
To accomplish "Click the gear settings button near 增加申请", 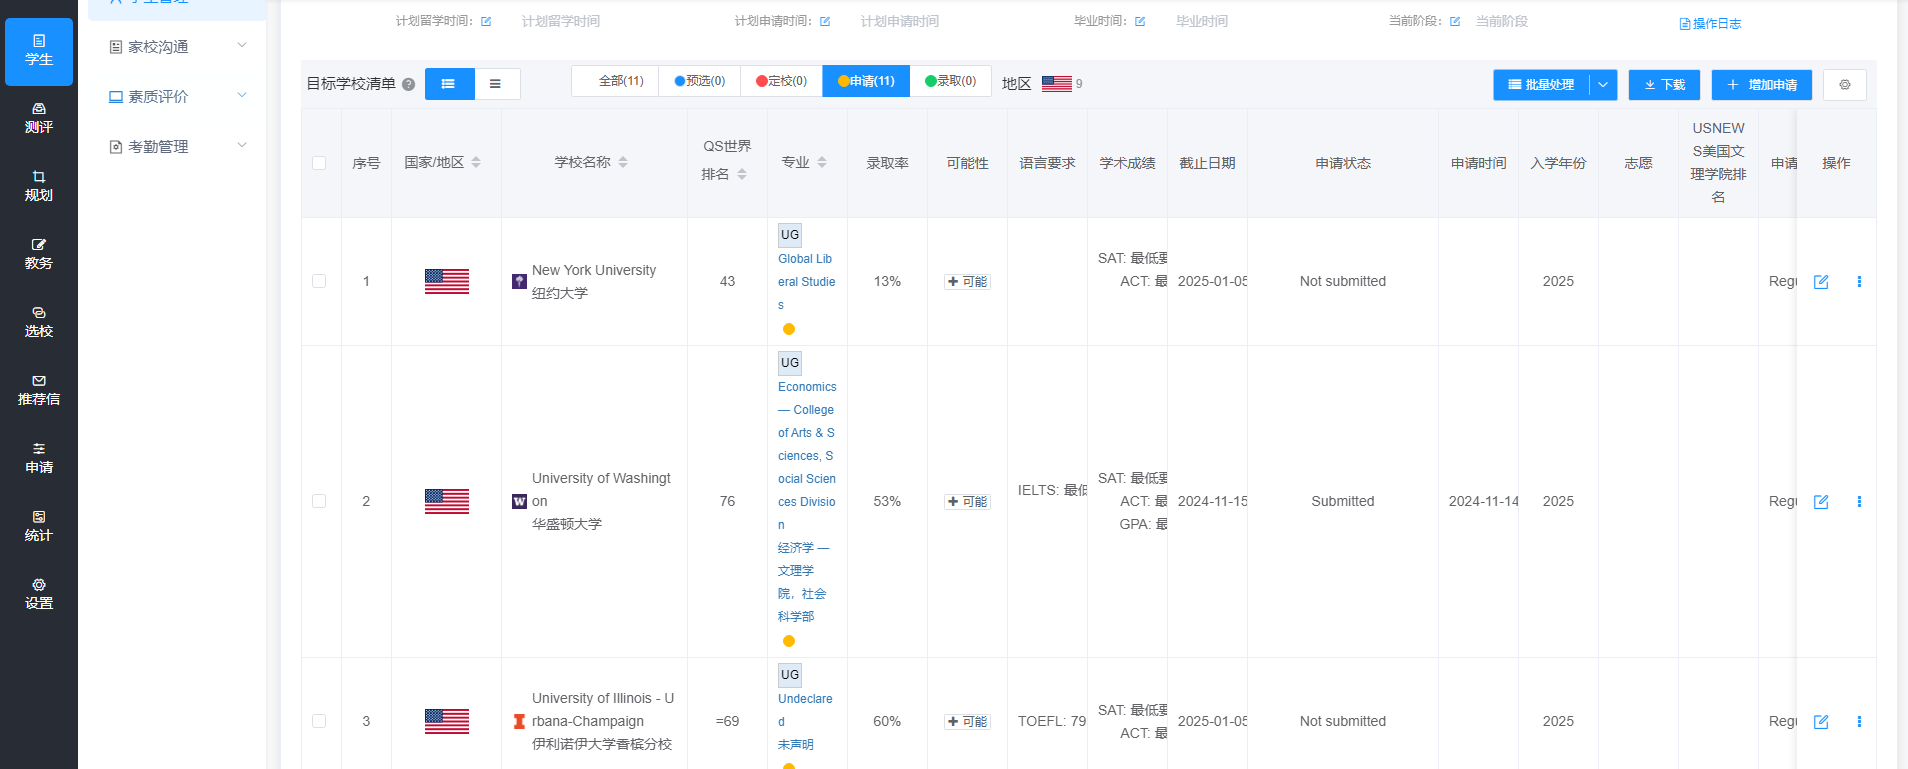I will (1845, 85).
